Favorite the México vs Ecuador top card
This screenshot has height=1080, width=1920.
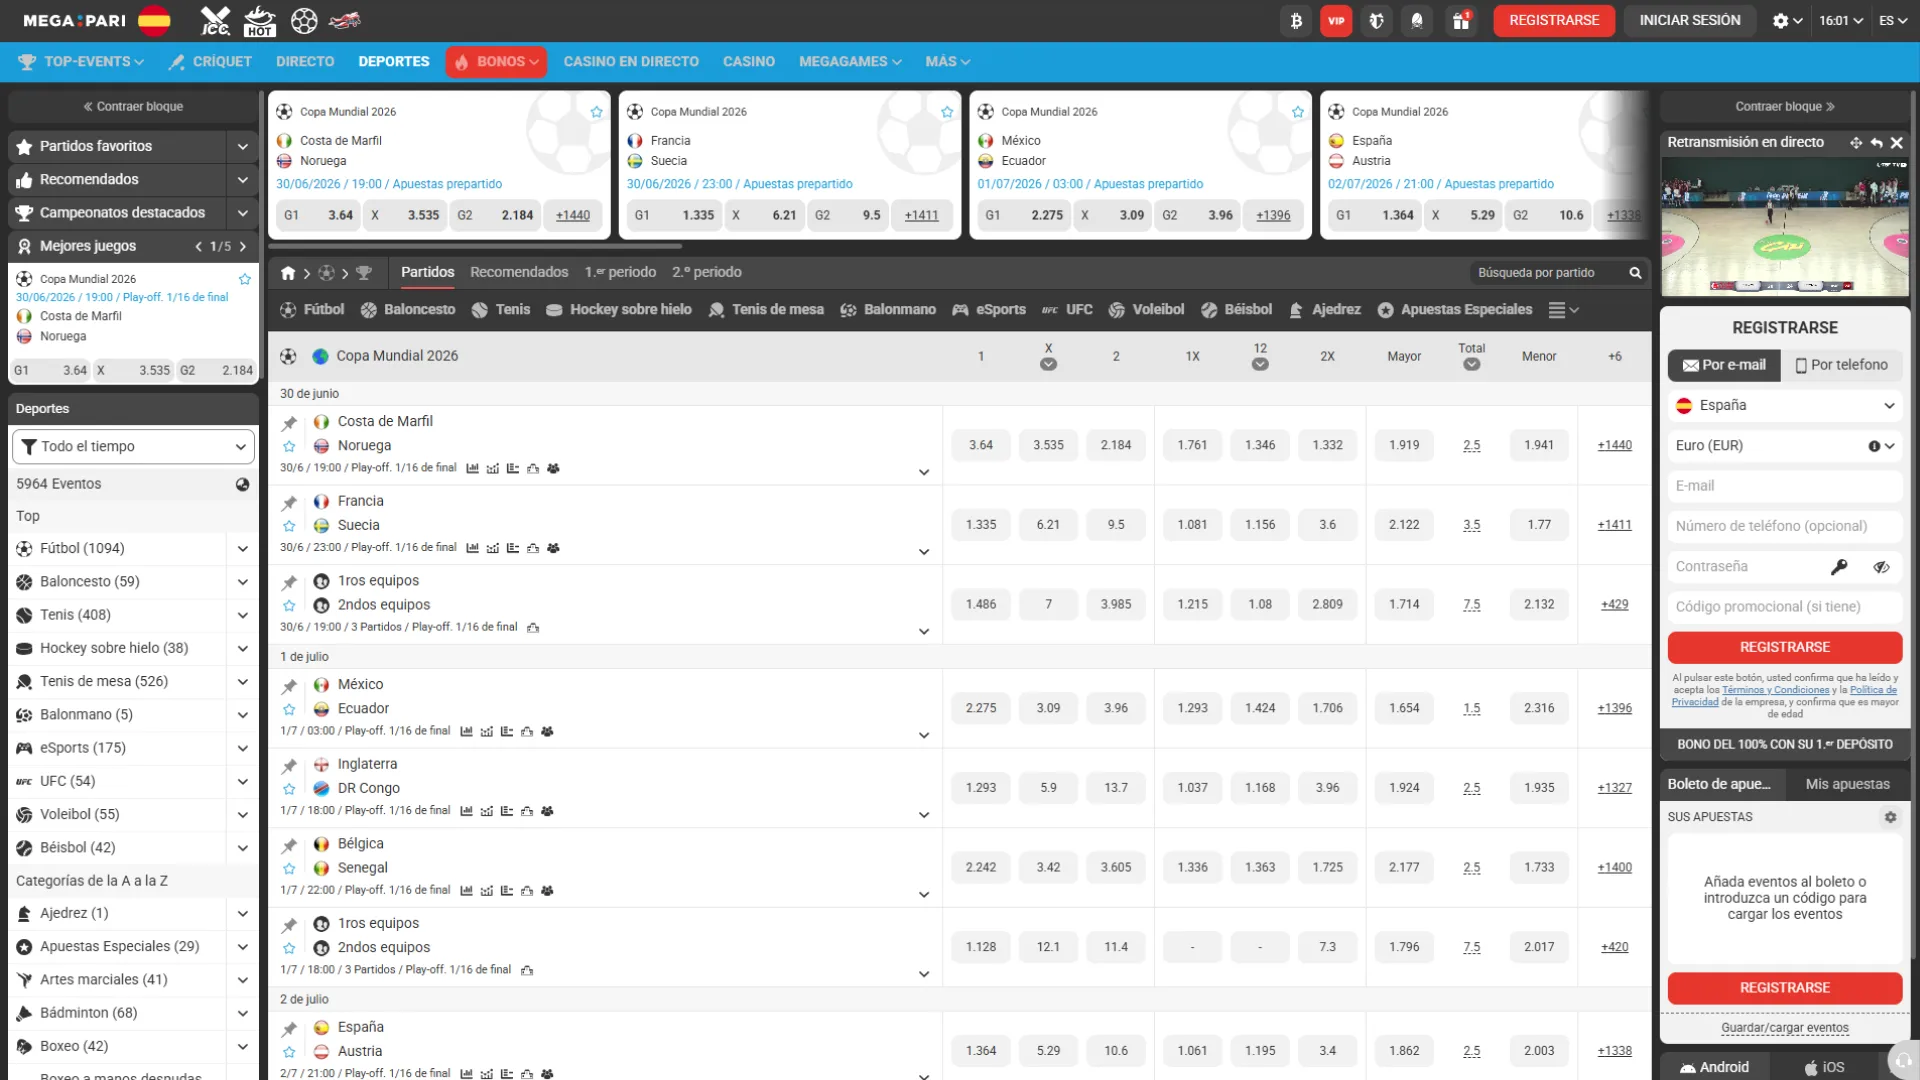click(1298, 112)
